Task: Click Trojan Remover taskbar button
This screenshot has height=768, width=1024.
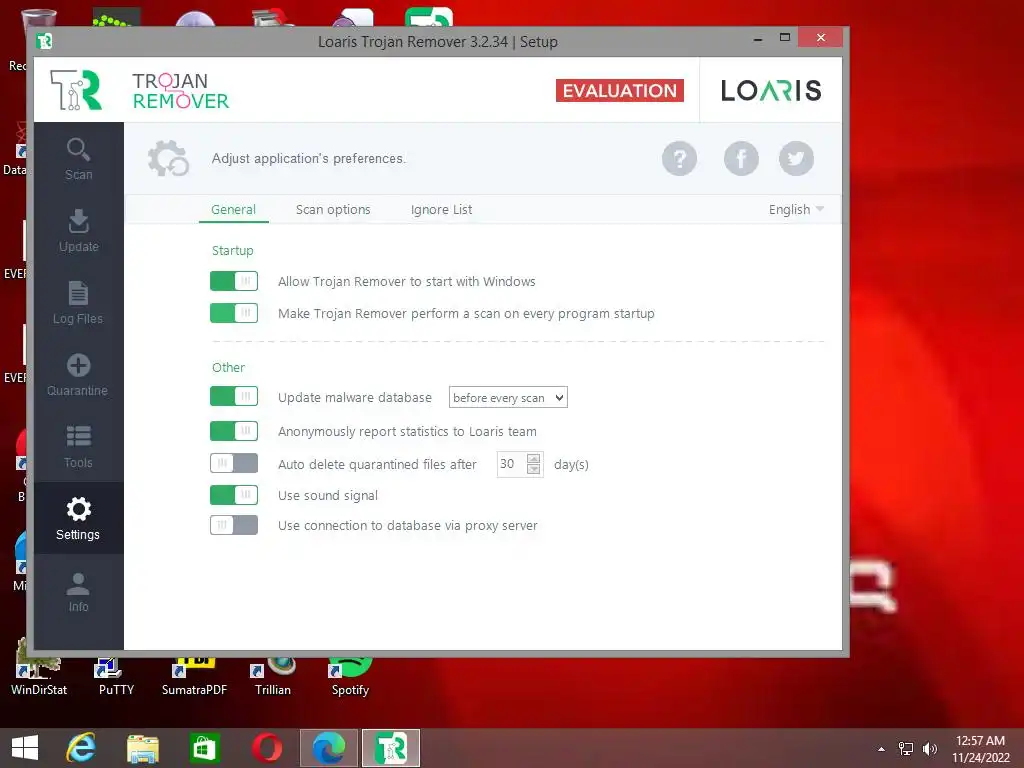Action: [x=391, y=748]
